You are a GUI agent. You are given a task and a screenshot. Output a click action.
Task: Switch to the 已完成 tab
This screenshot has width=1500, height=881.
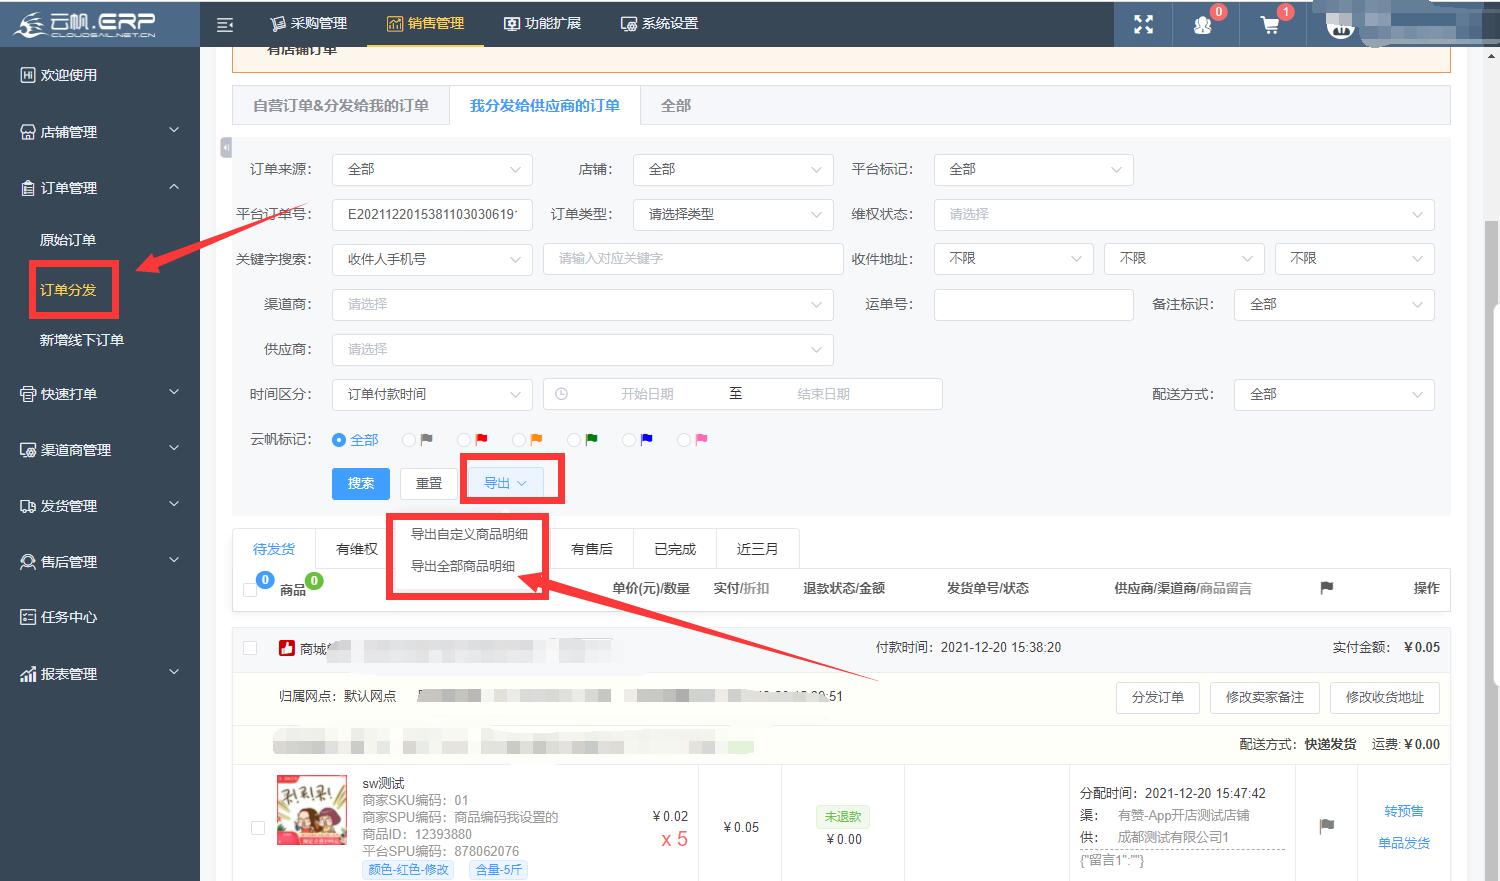675,549
